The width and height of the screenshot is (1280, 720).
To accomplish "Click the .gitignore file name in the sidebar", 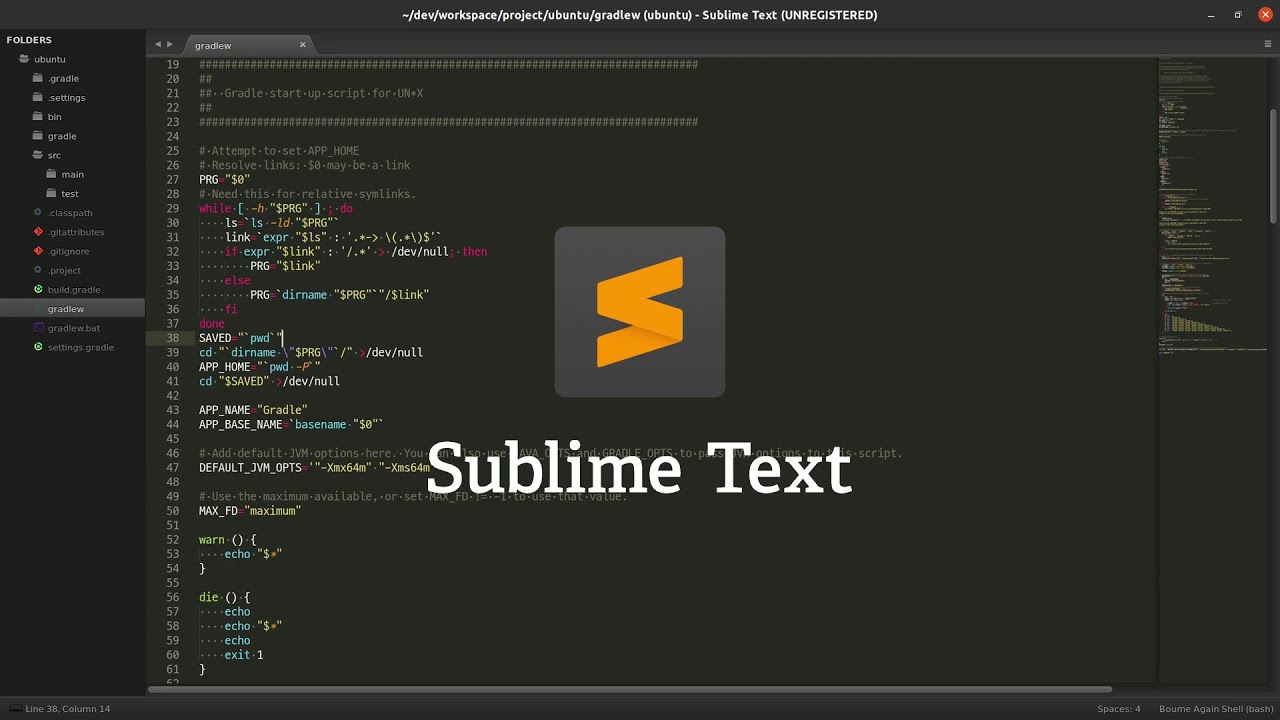I will coord(69,251).
